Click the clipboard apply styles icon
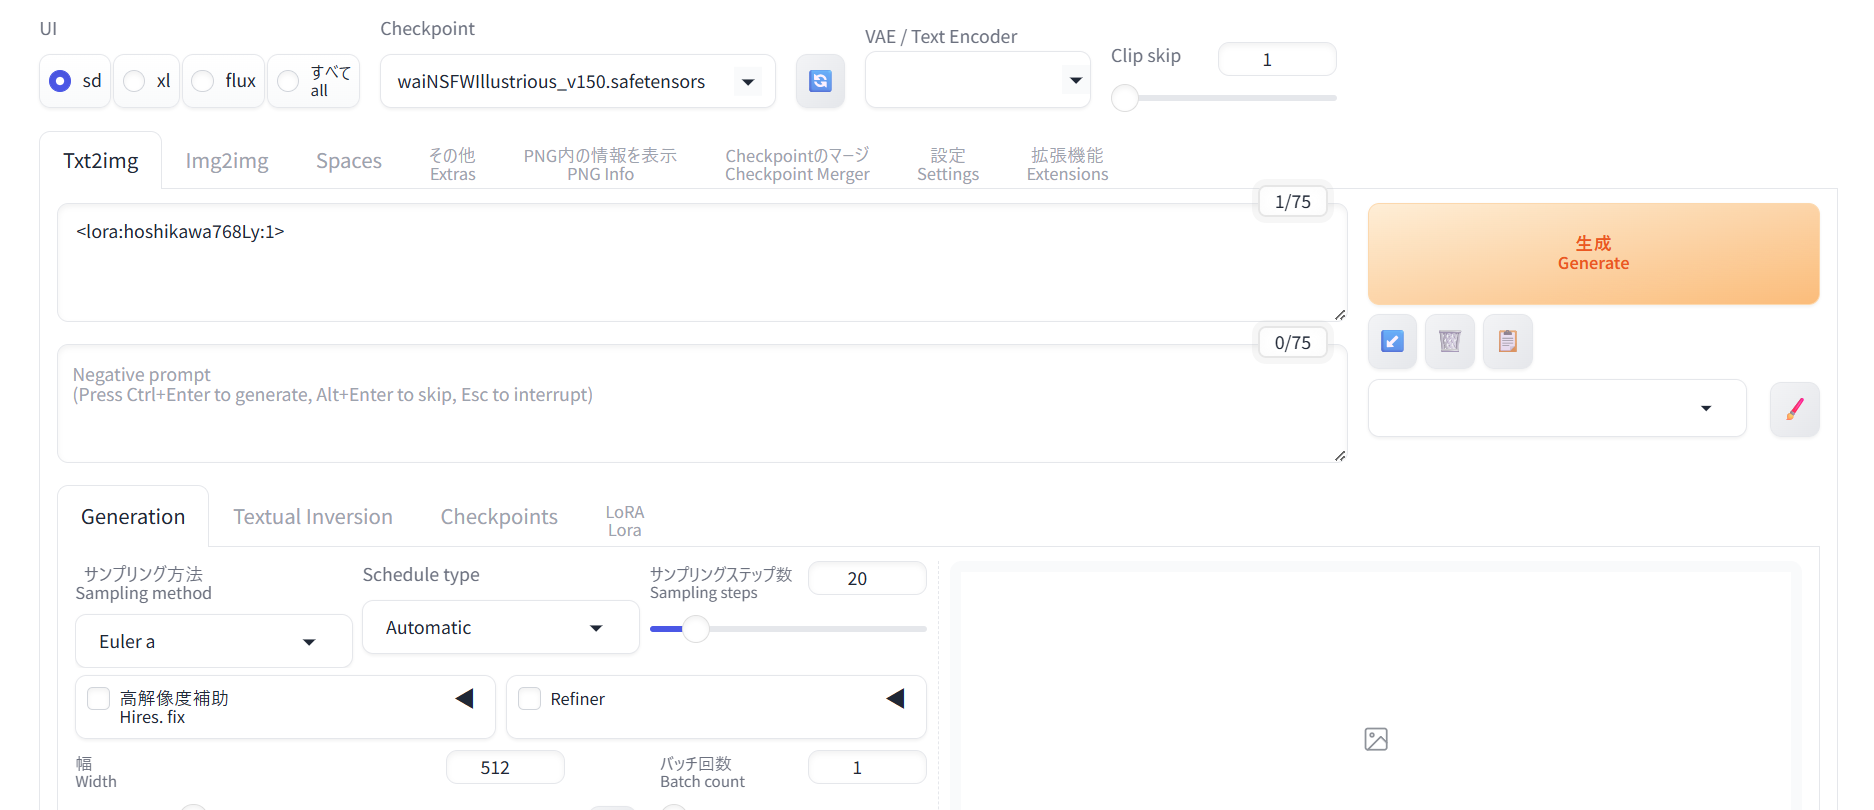Image resolution: width=1874 pixels, height=810 pixels. 1507,342
